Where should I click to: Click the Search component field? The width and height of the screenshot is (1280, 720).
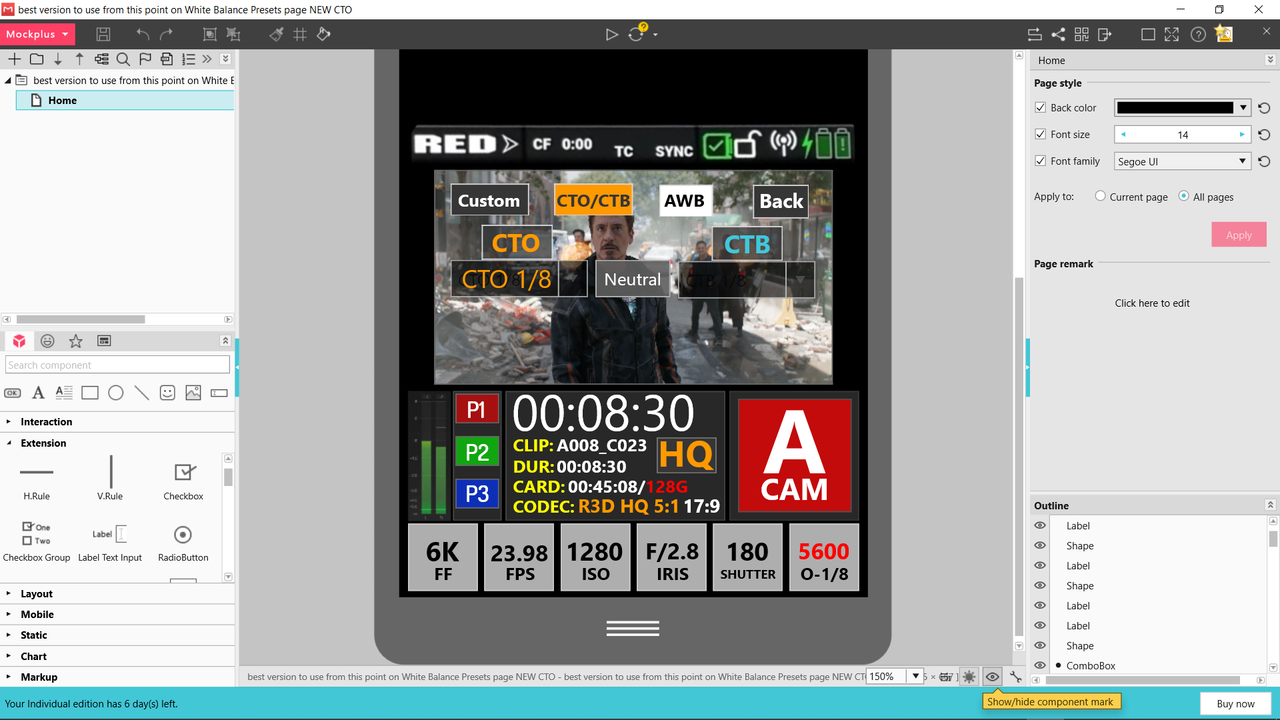point(117,365)
